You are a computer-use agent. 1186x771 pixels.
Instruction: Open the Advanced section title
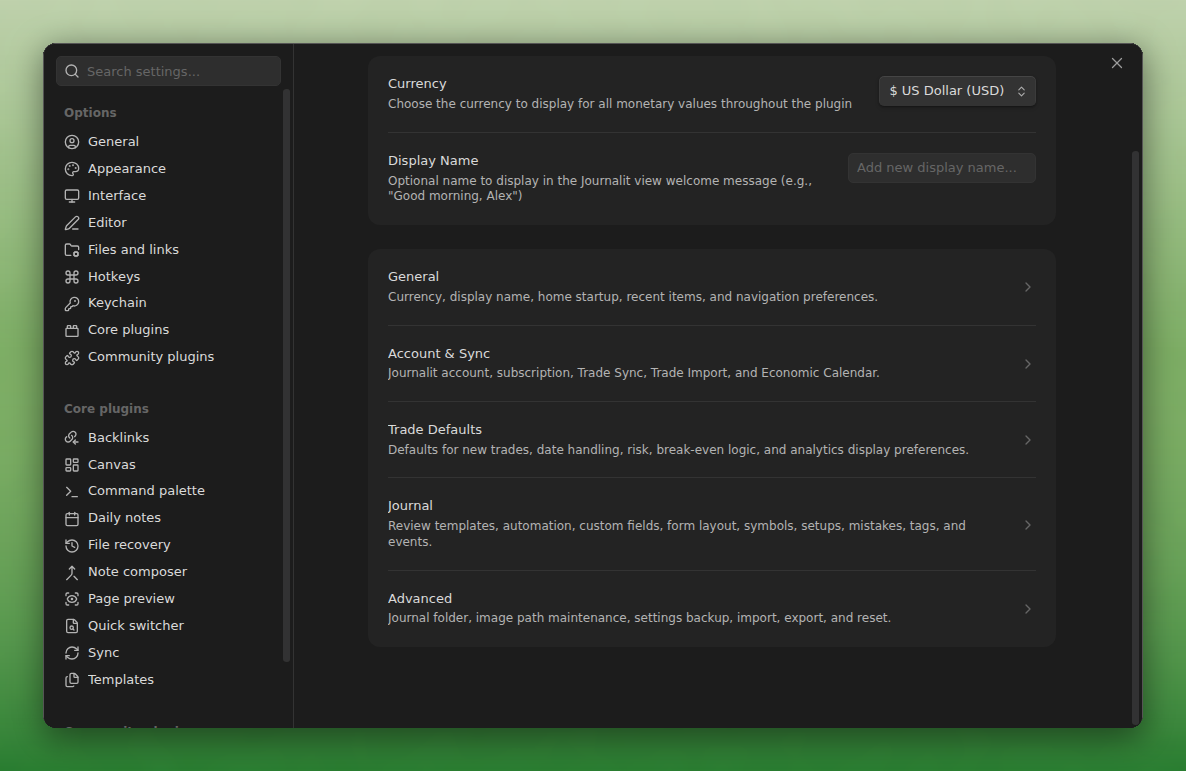click(420, 598)
